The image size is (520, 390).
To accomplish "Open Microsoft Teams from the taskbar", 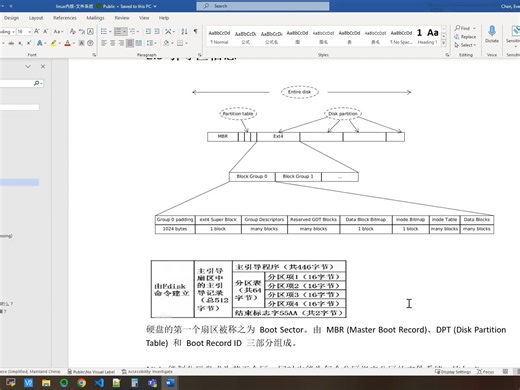I will click(x=152, y=383).
